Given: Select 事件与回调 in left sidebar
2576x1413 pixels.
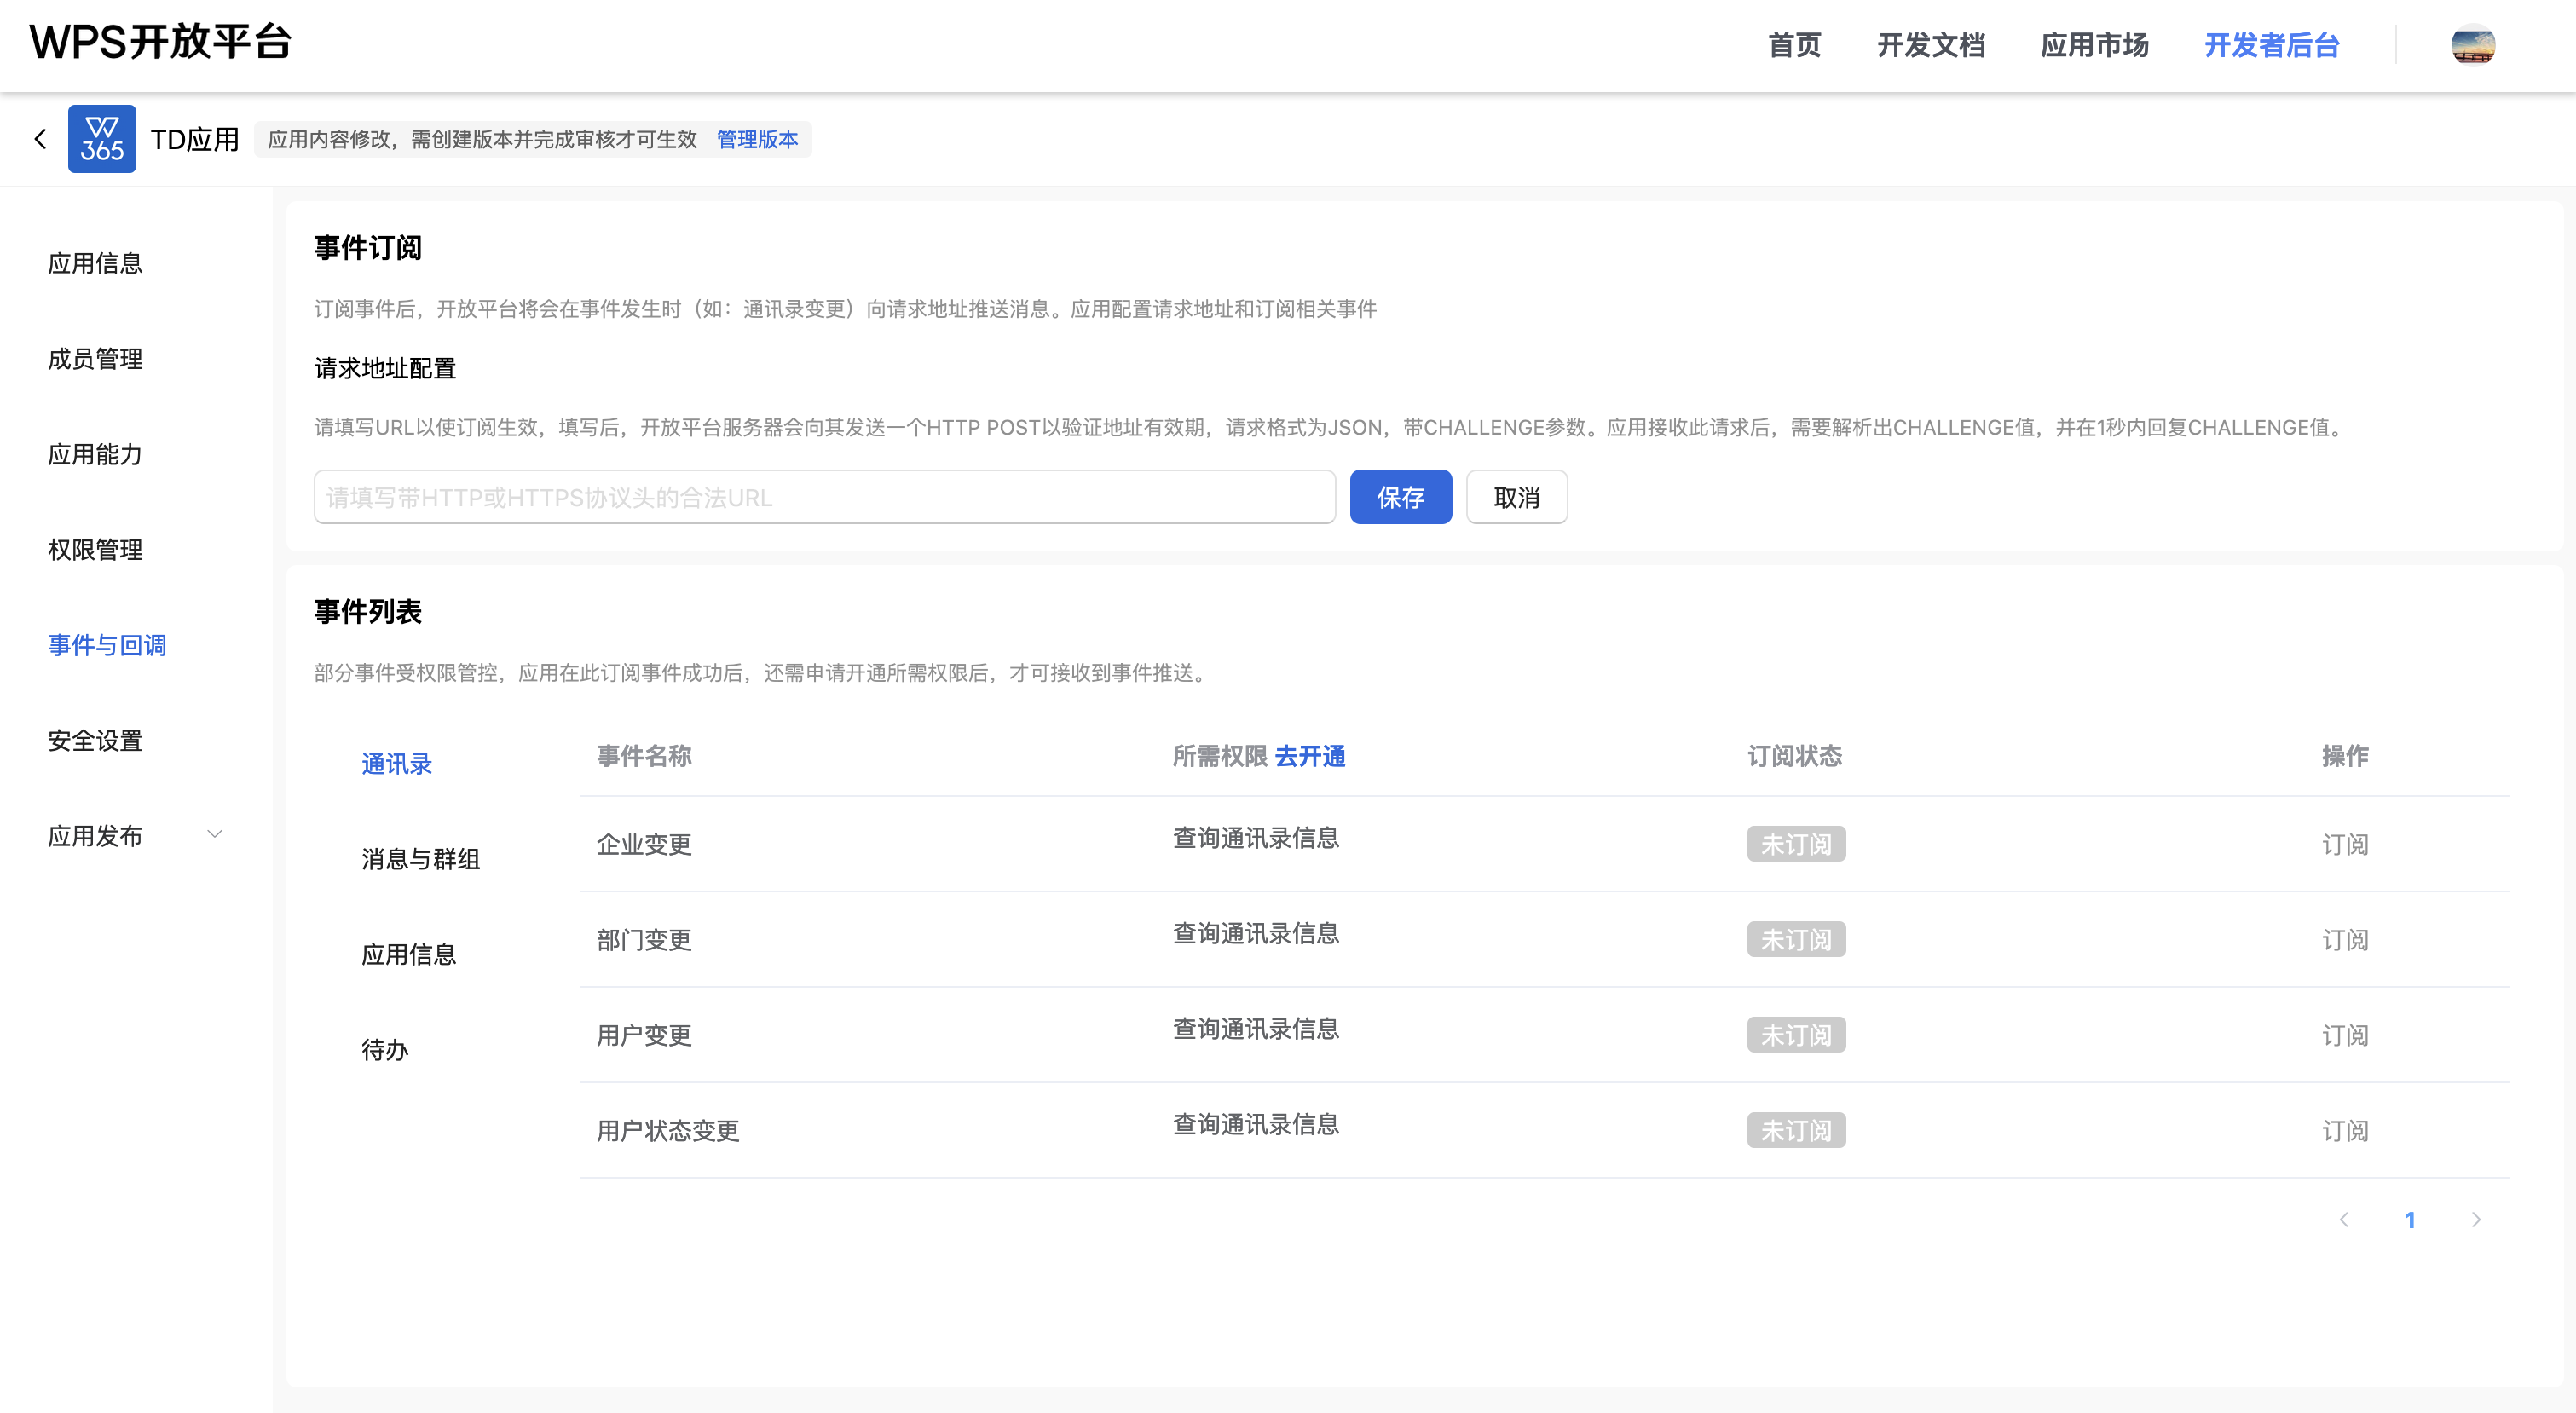Looking at the screenshot, I should pos(107,645).
